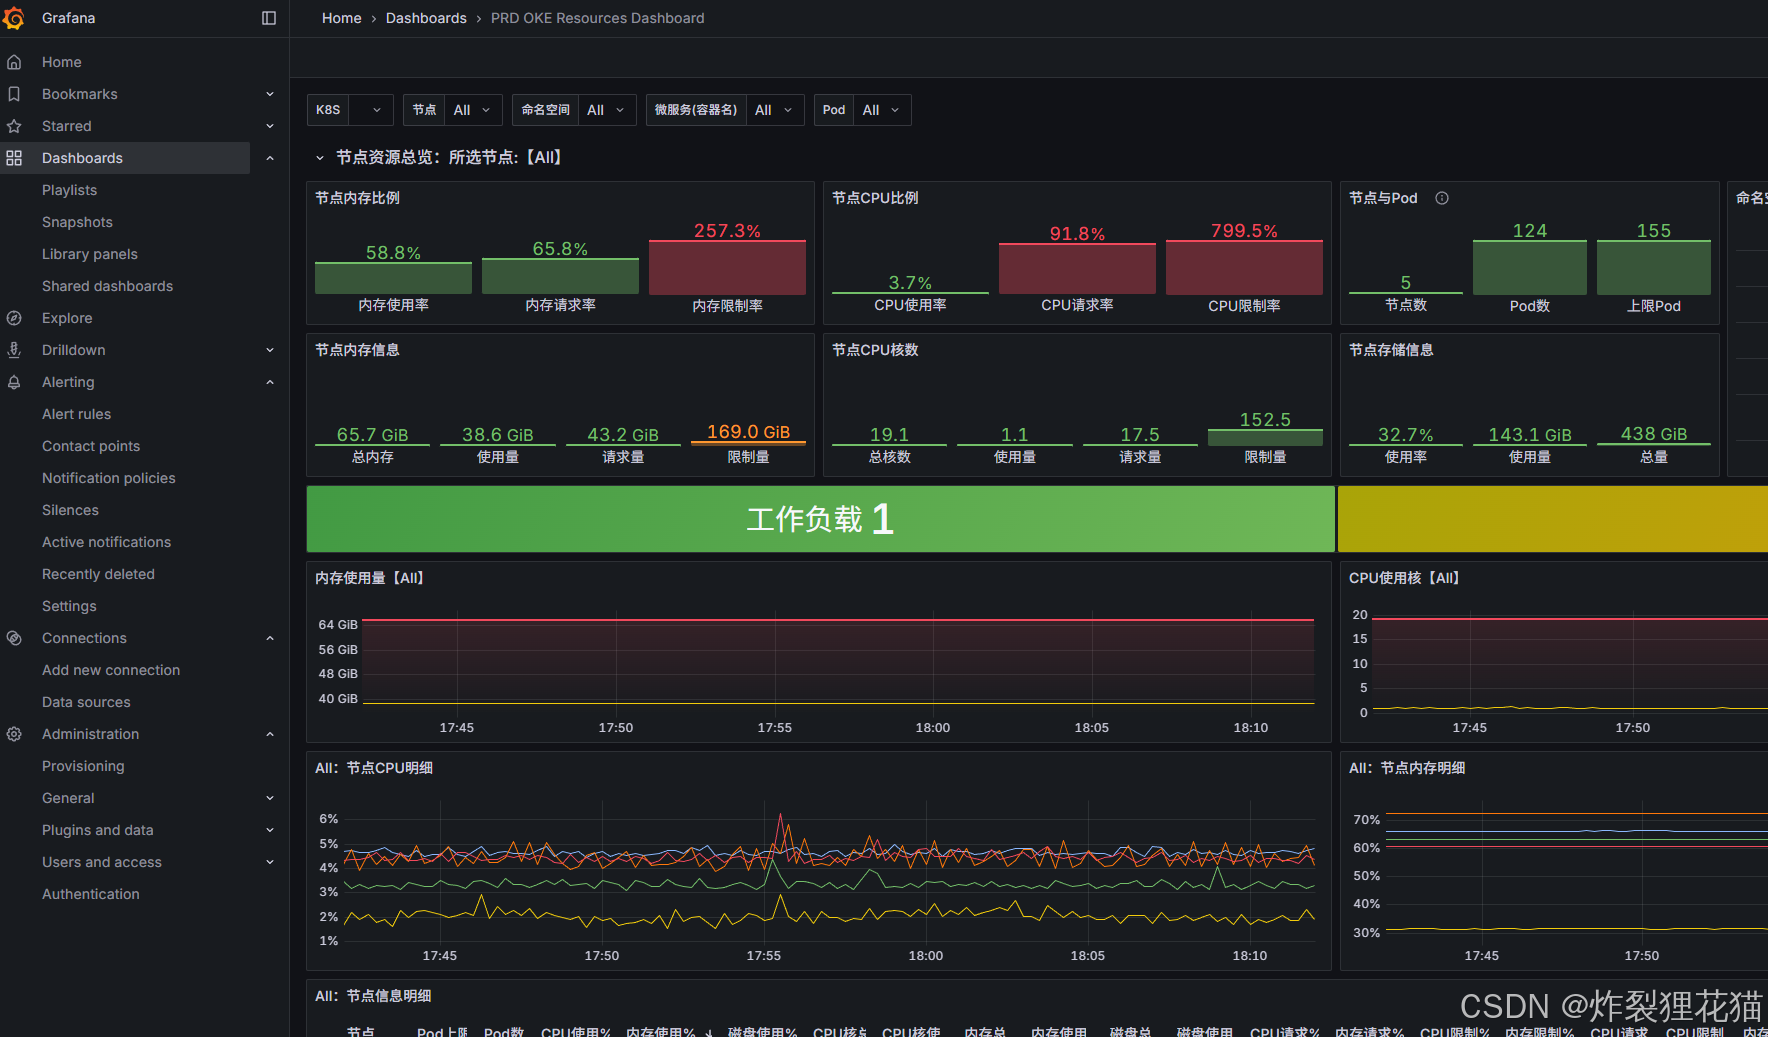The height and width of the screenshot is (1037, 1768).
Task: Collapse the 节点资源总览 row chevron
Action: (x=320, y=158)
